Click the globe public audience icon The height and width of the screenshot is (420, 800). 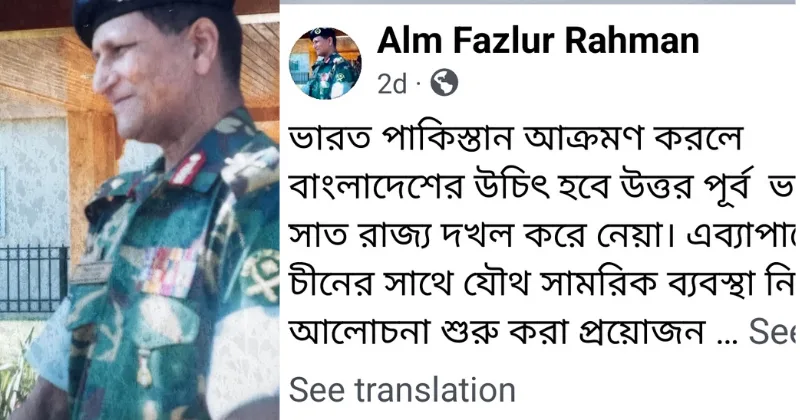(444, 83)
